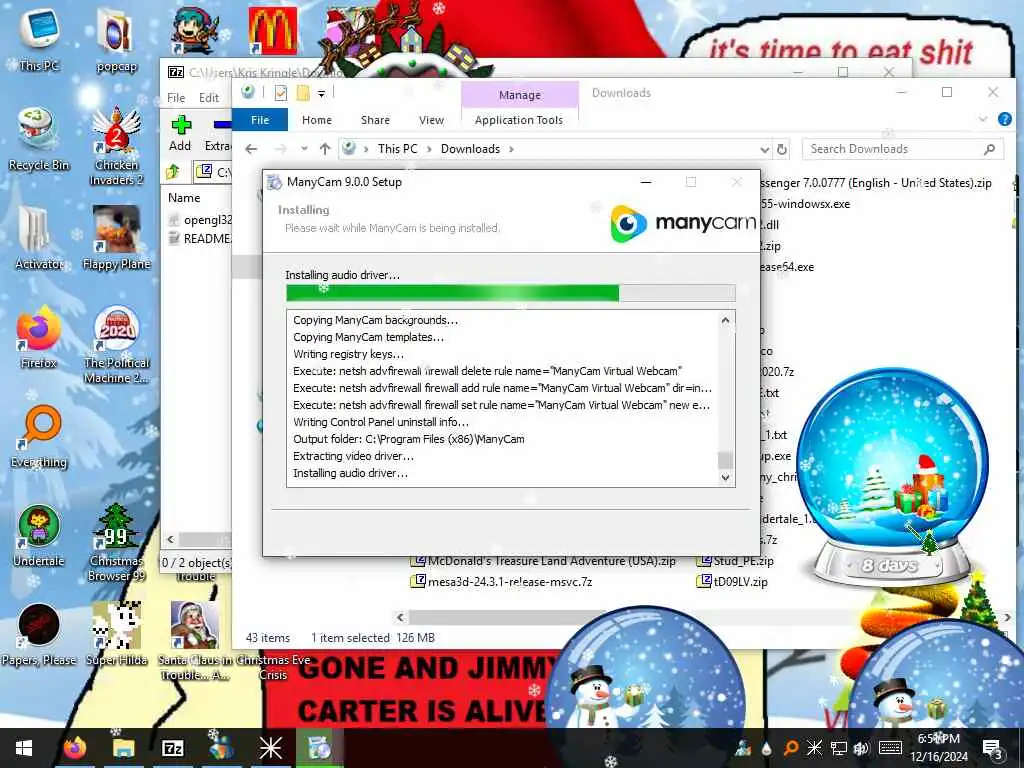Open Home tab in Explorer ribbon
Image resolution: width=1024 pixels, height=768 pixels.
pyautogui.click(x=317, y=120)
